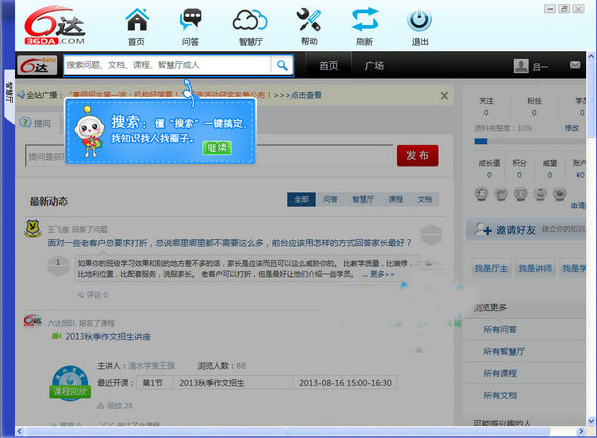Click the 资料完整度 progress bar
The height and width of the screenshot is (438, 597).
click(530, 141)
